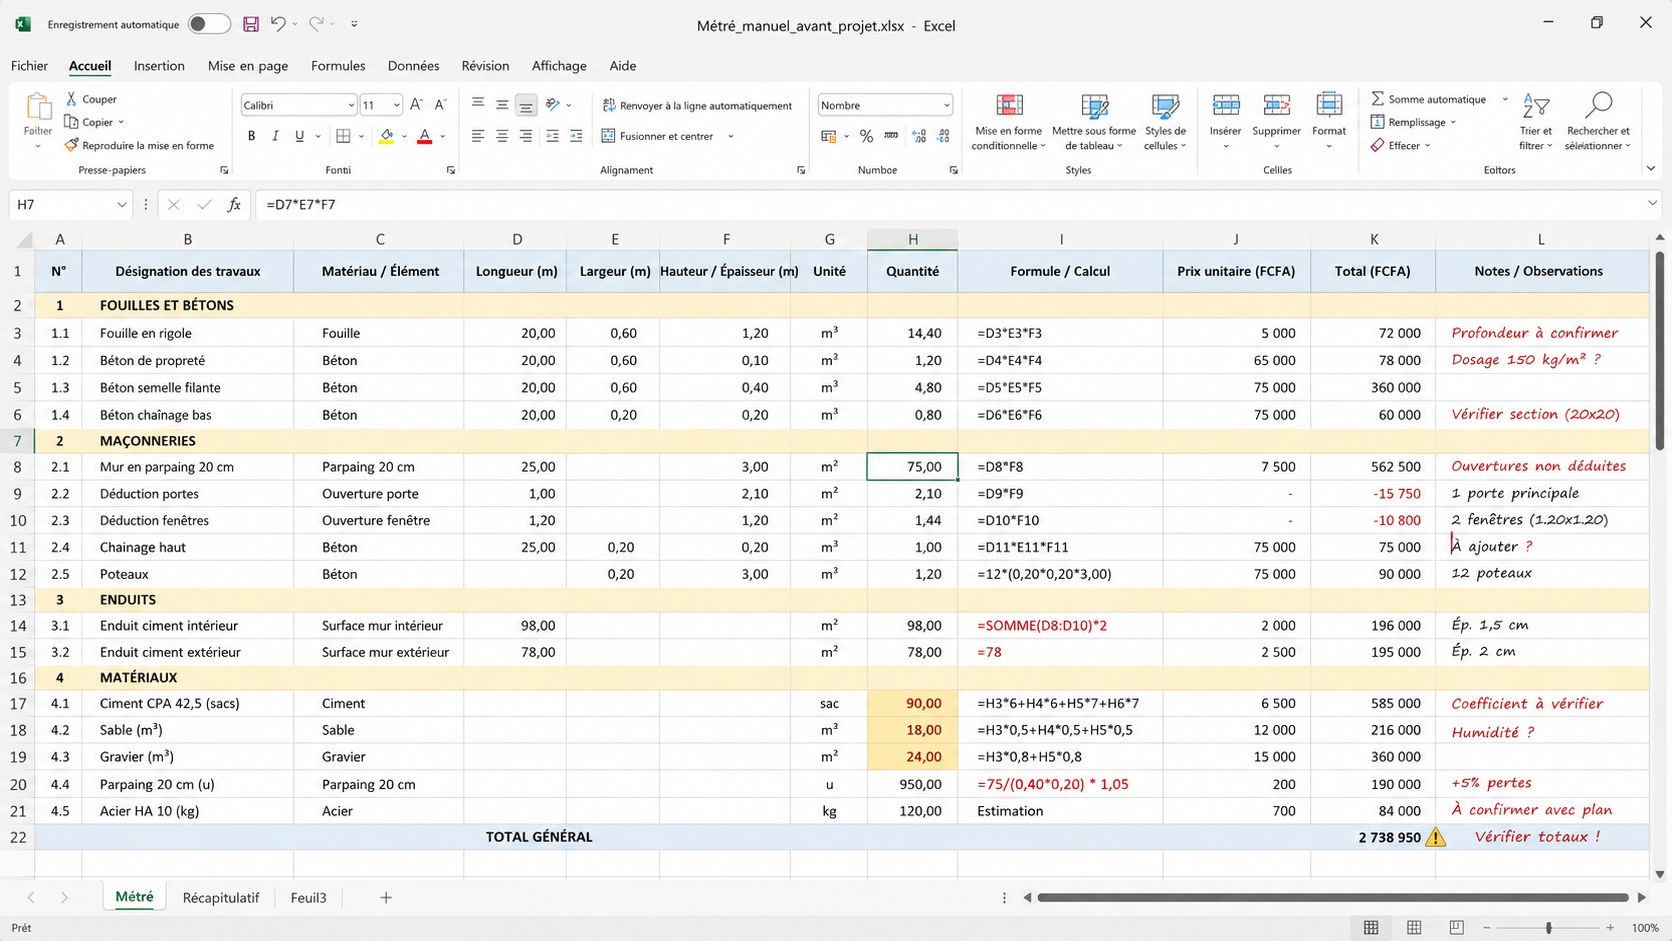Switch to the Insertion tab

point(159,66)
